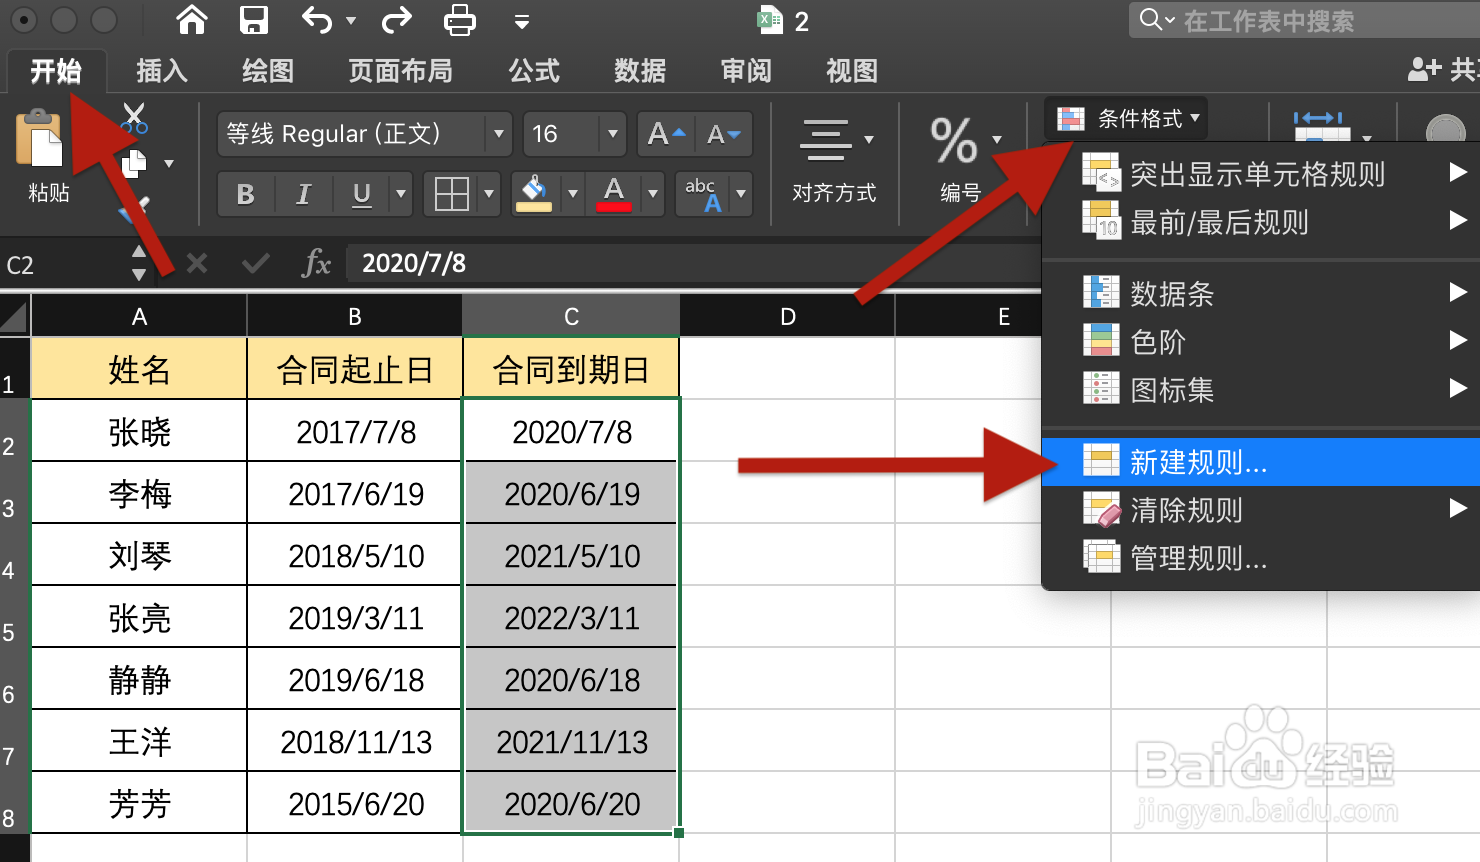Viewport: 1480px width, 862px height.
Task: Switch to the 审阅 tab
Action: 746,71
